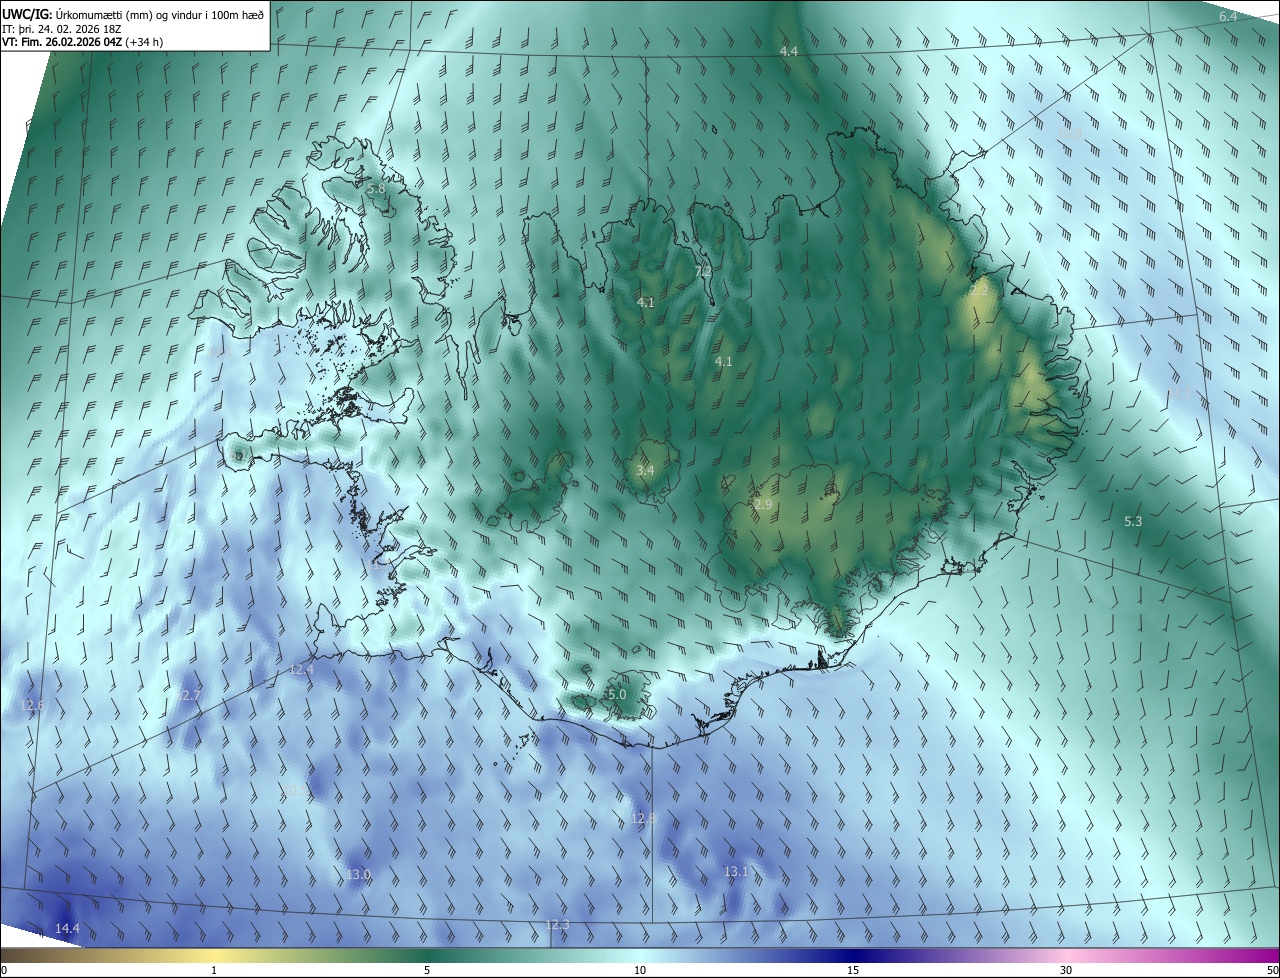Click the 50 tick on the colour scale
This screenshot has width=1280, height=978.
(1272, 971)
